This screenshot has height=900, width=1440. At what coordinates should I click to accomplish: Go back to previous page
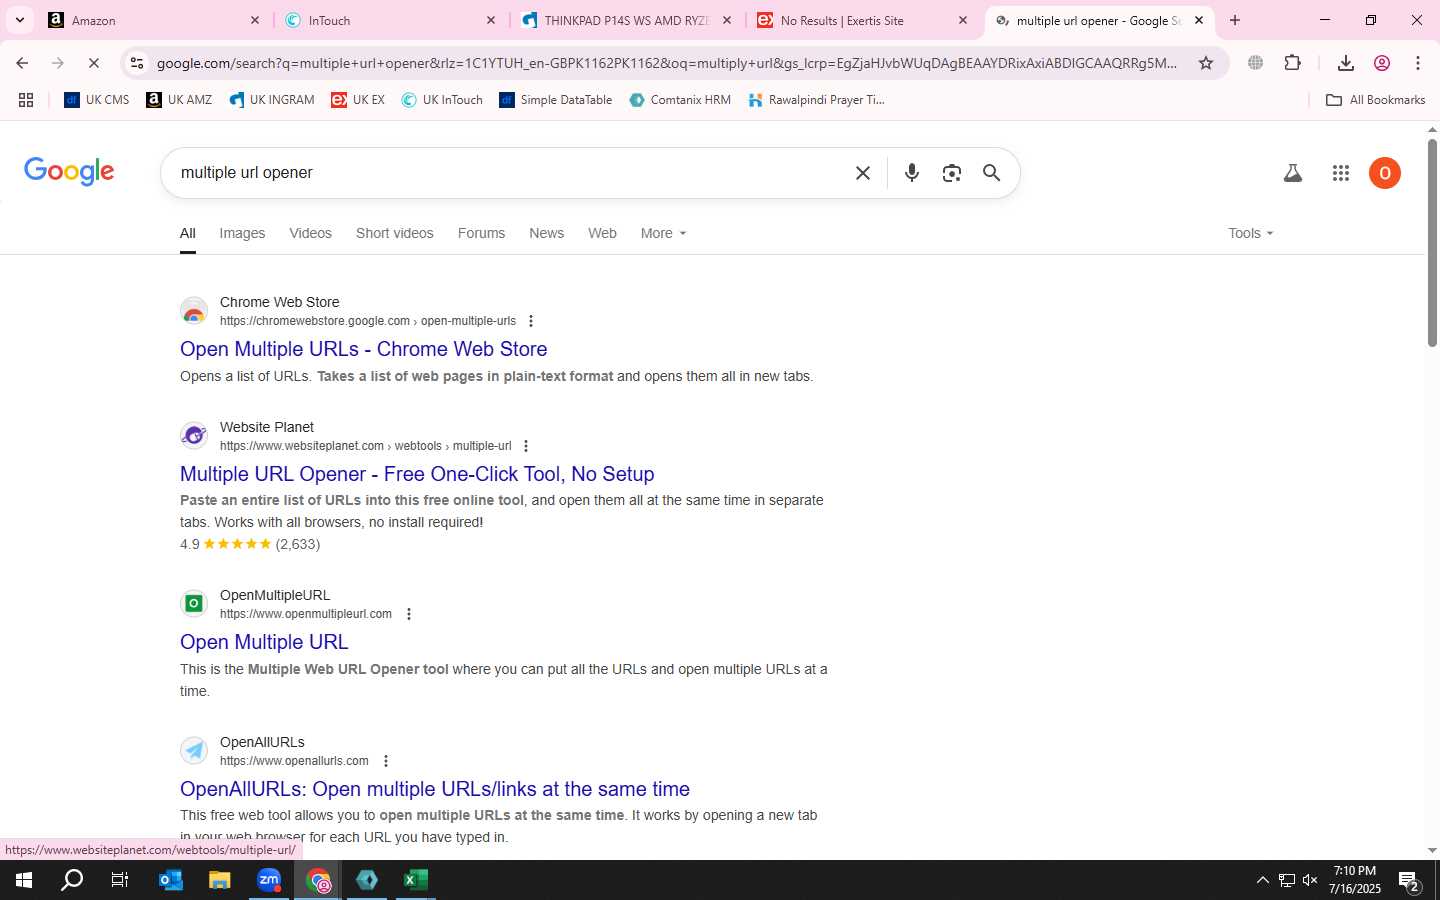[22, 63]
